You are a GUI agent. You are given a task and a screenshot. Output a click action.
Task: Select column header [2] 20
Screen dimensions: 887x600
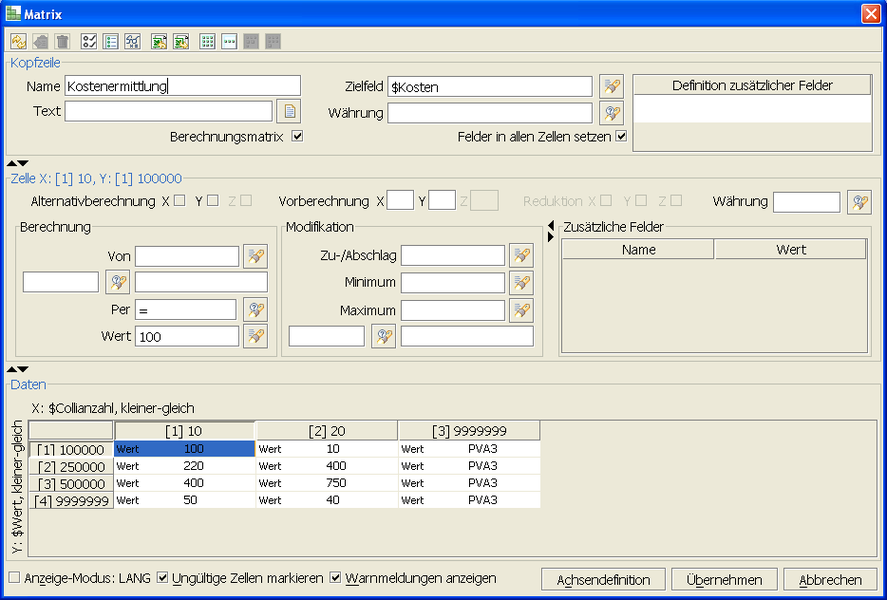click(x=326, y=431)
